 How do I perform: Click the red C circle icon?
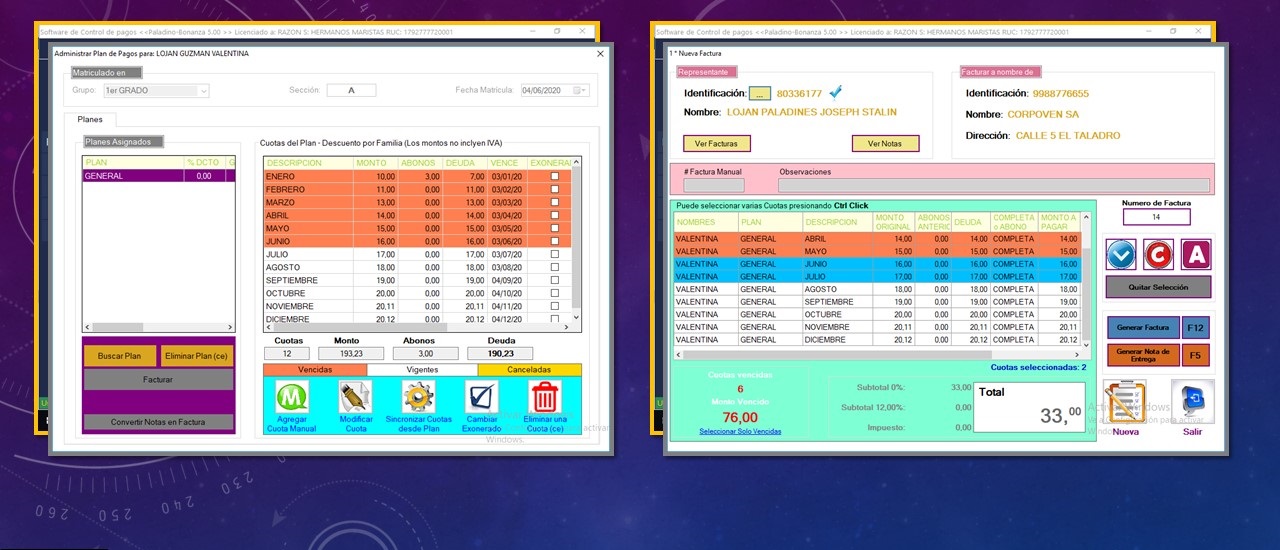[1158, 255]
